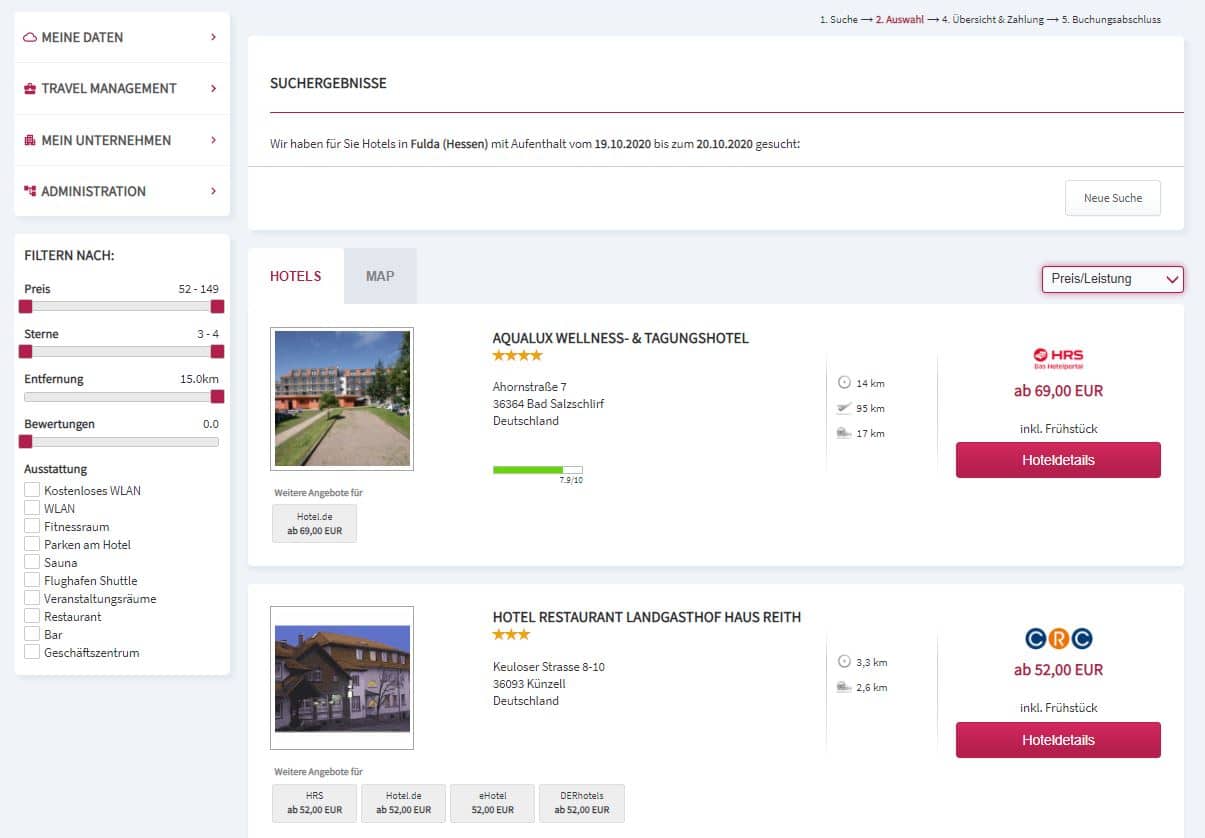Click the train station distance icon for Haus Reith
Screen dimensions: 1205x838
coord(843,687)
